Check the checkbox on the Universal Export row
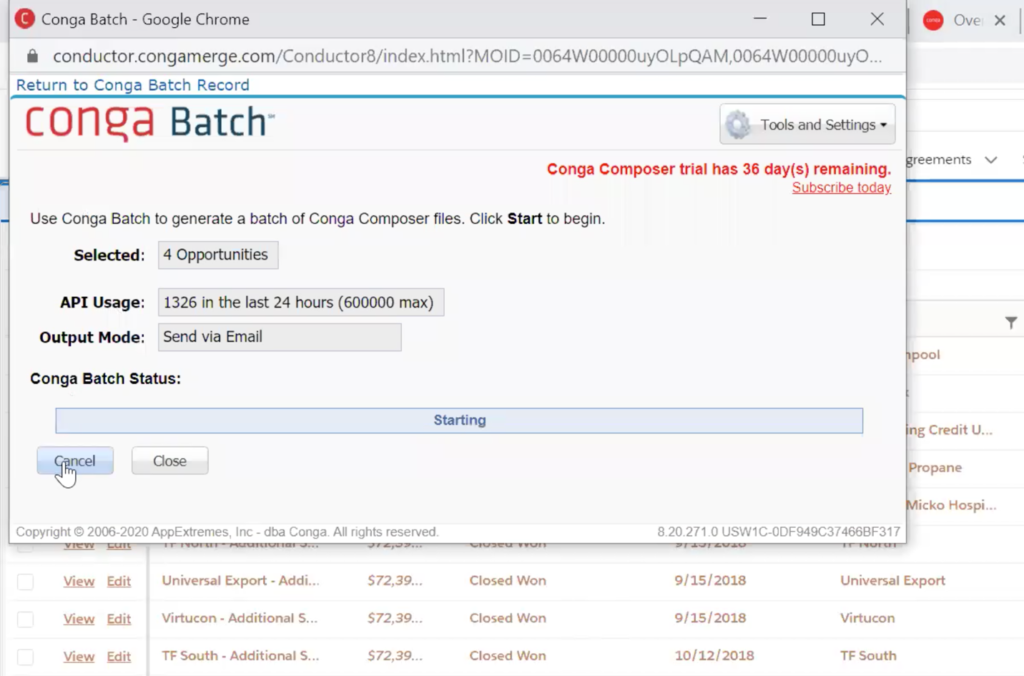Image resolution: width=1024 pixels, height=676 pixels. click(x=27, y=580)
